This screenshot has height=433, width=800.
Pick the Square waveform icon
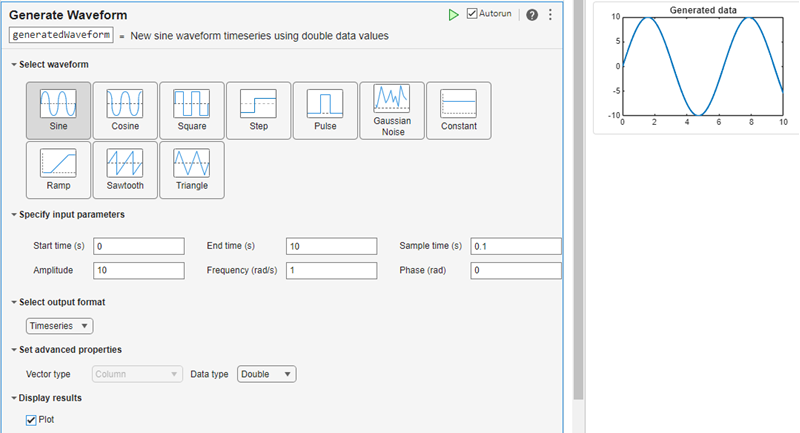point(191,109)
